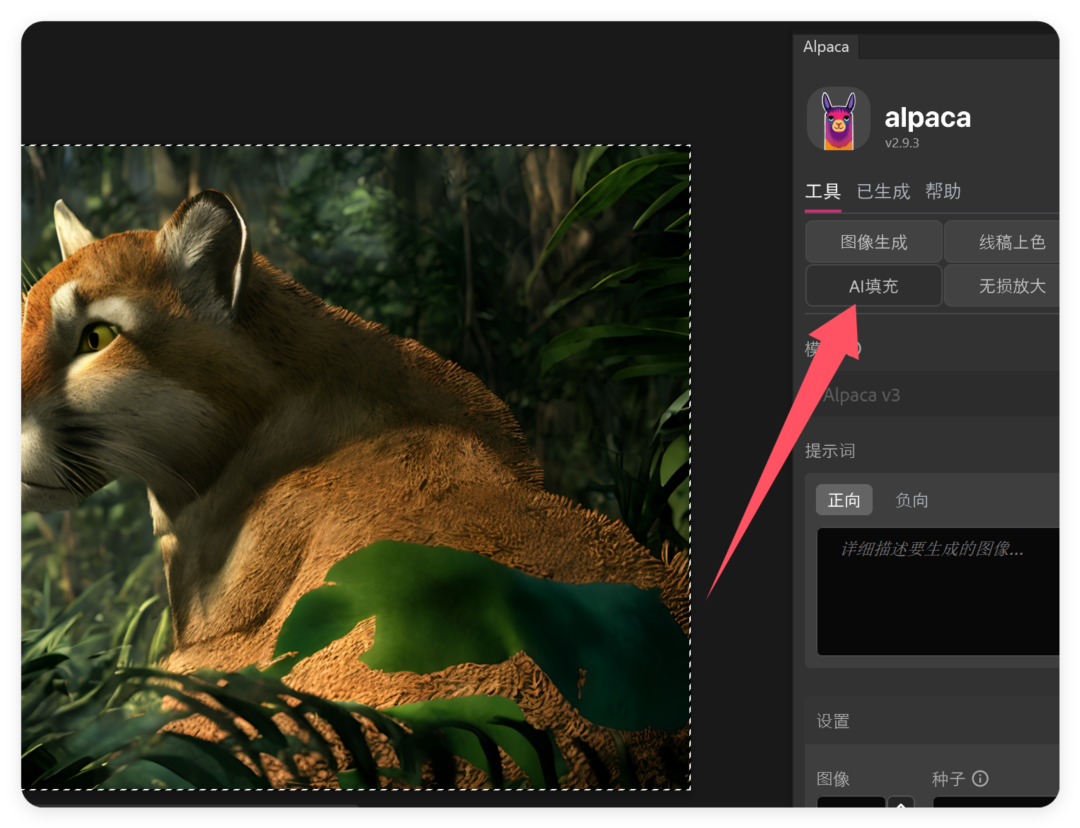Viewport: 1080px width, 828px height.
Task: Switch to the 已生成 (Generated) tab
Action: [x=882, y=191]
